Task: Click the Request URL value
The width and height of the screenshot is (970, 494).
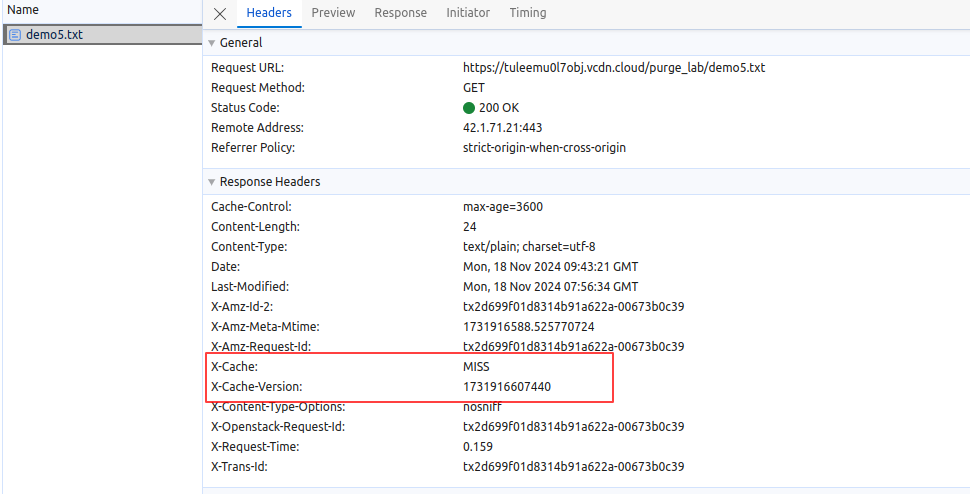Action: tap(613, 68)
